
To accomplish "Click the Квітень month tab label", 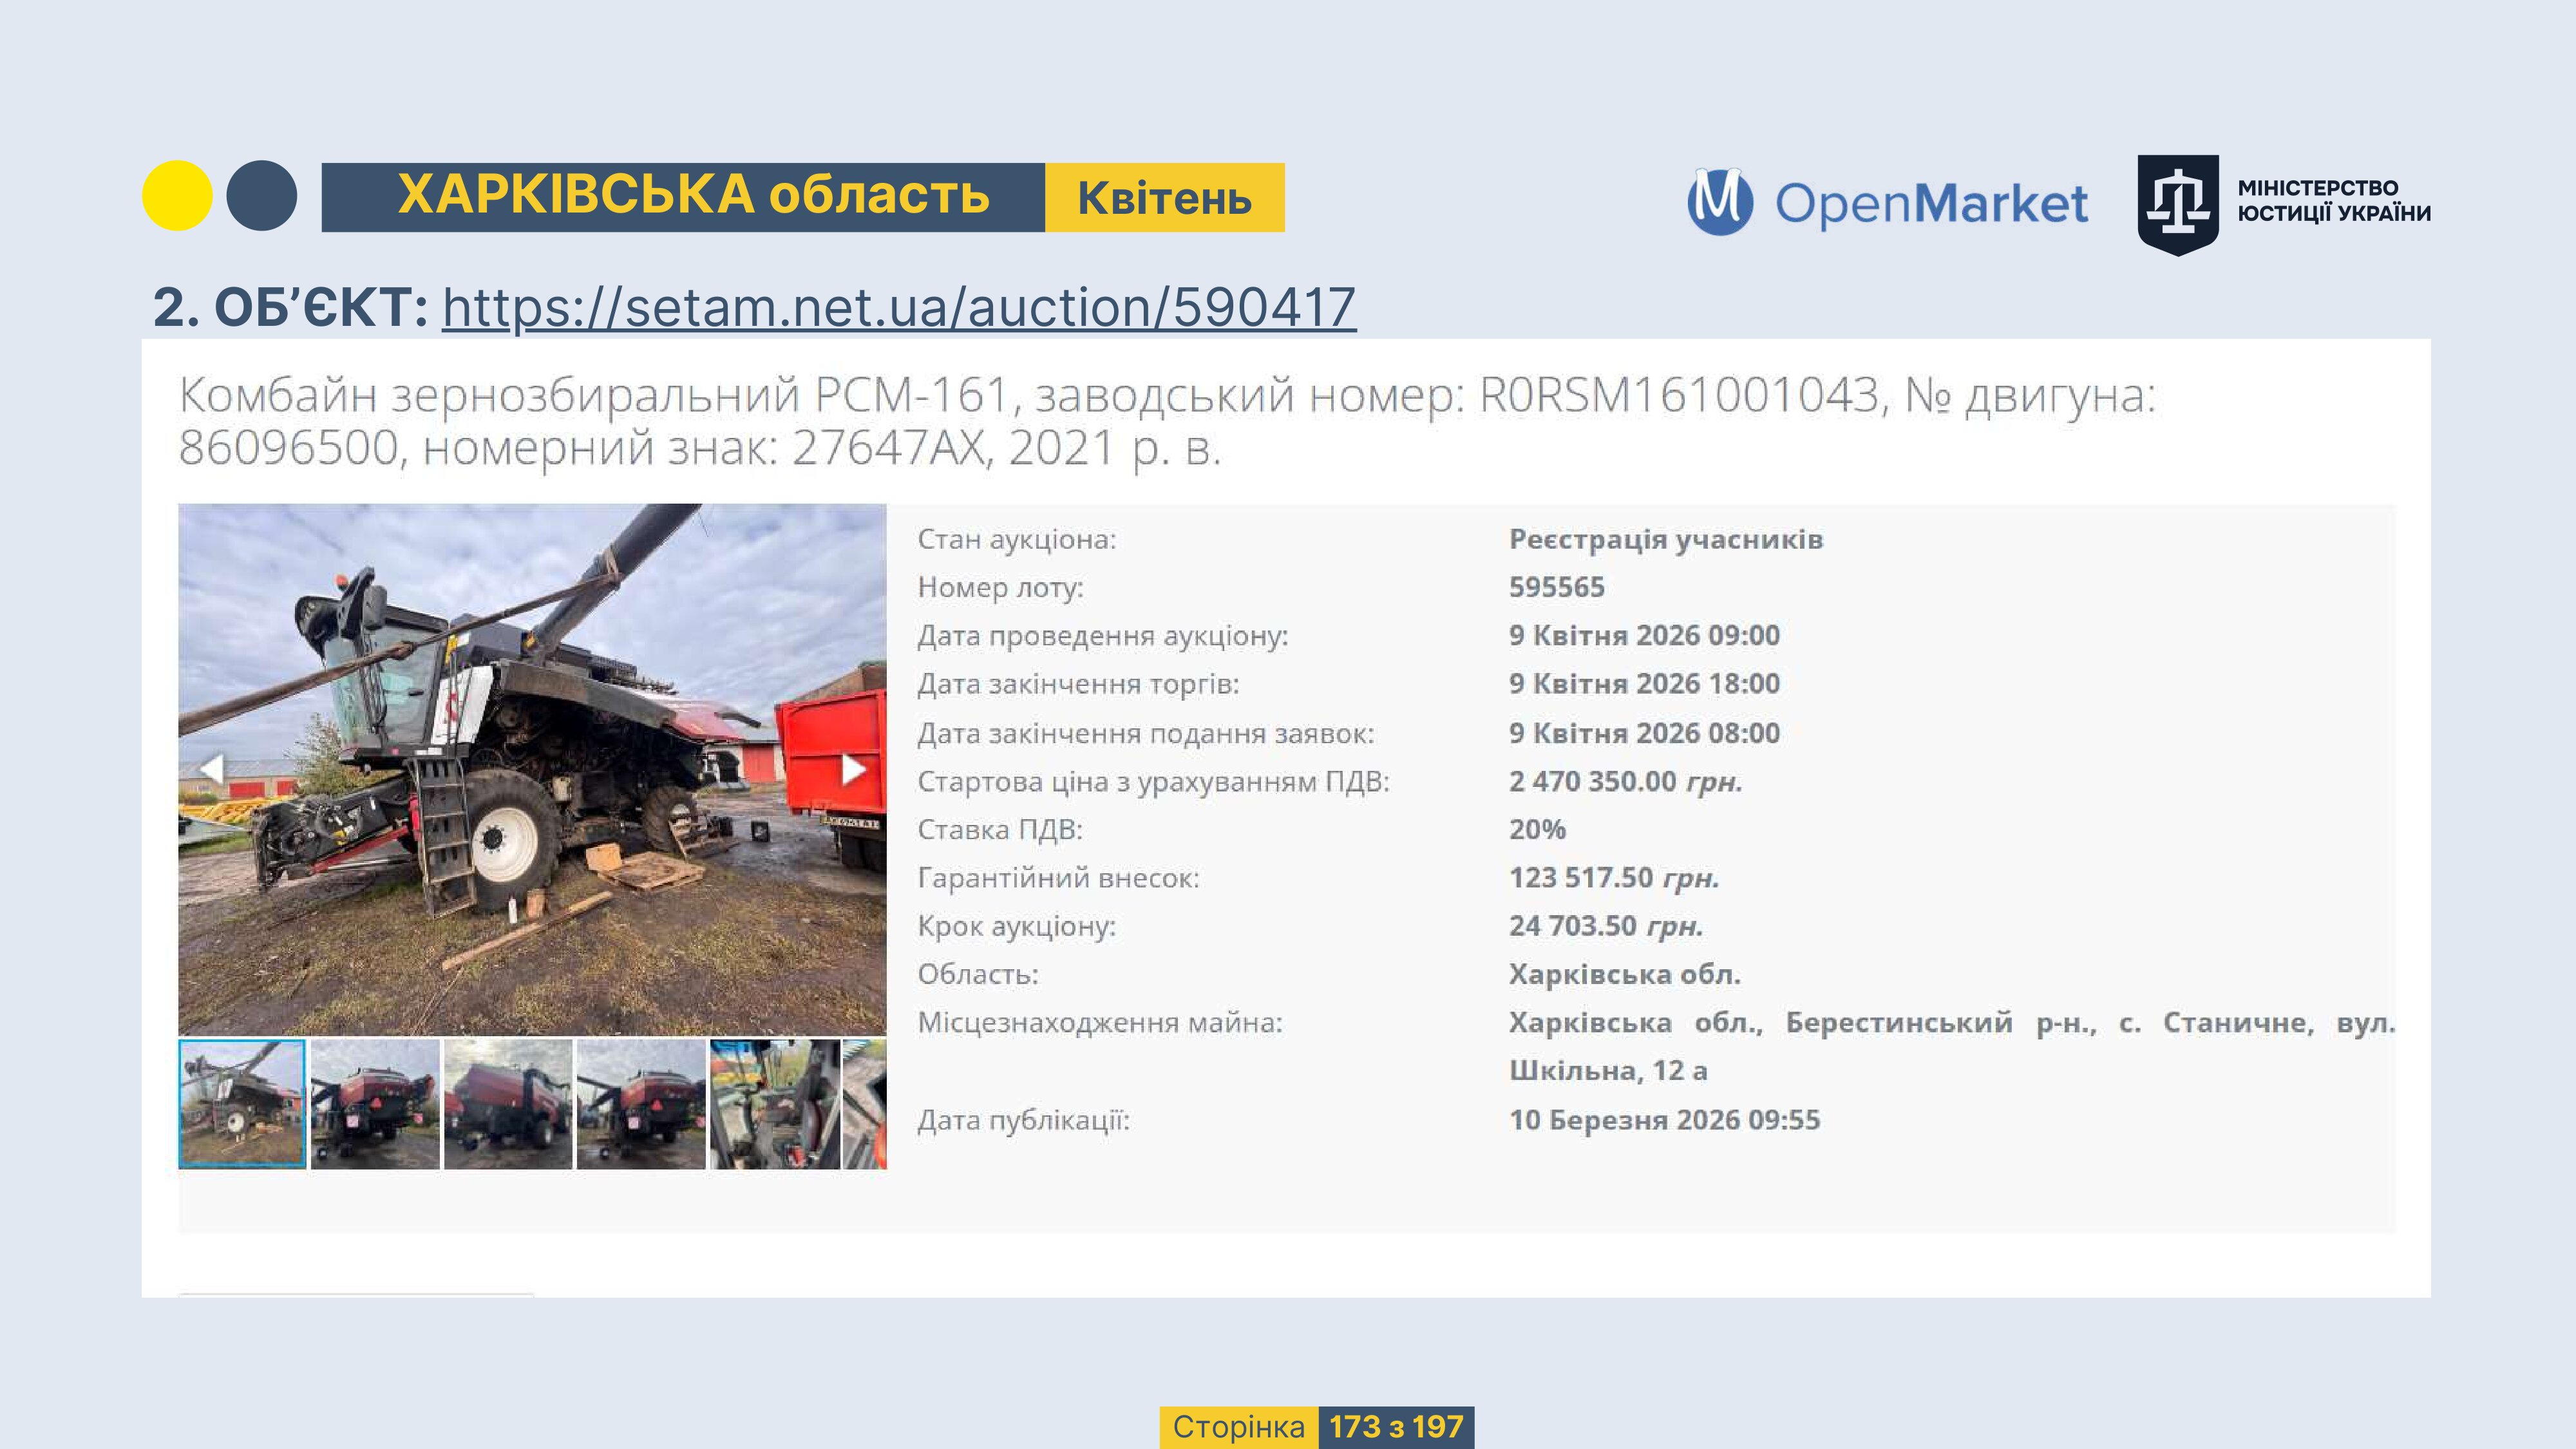I will (1164, 198).
